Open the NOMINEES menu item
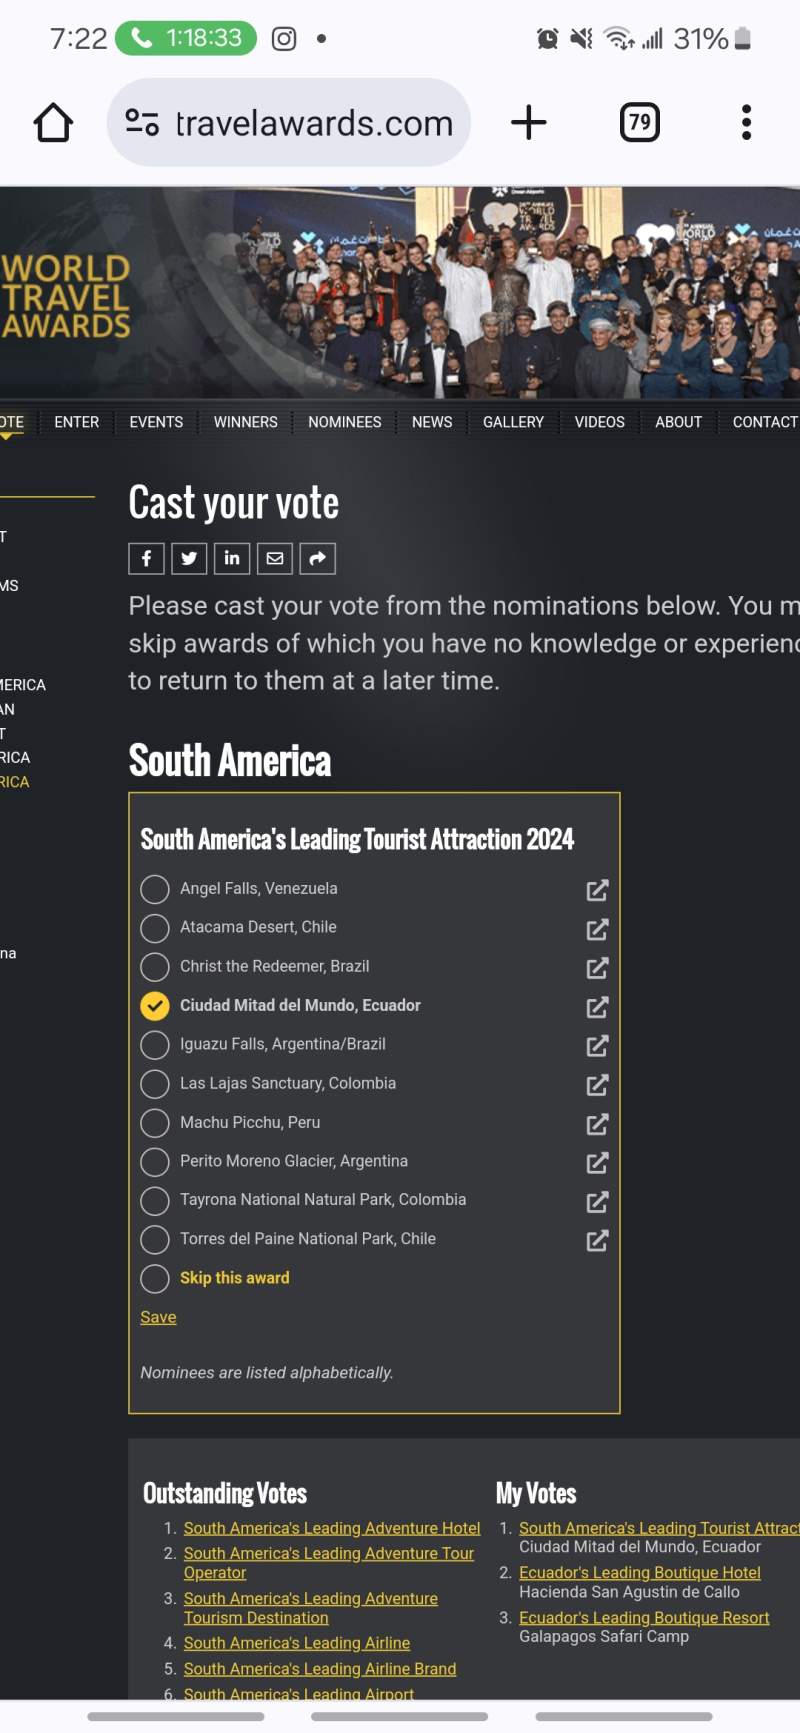Screen dimensions: 800x1733 [x=345, y=422]
